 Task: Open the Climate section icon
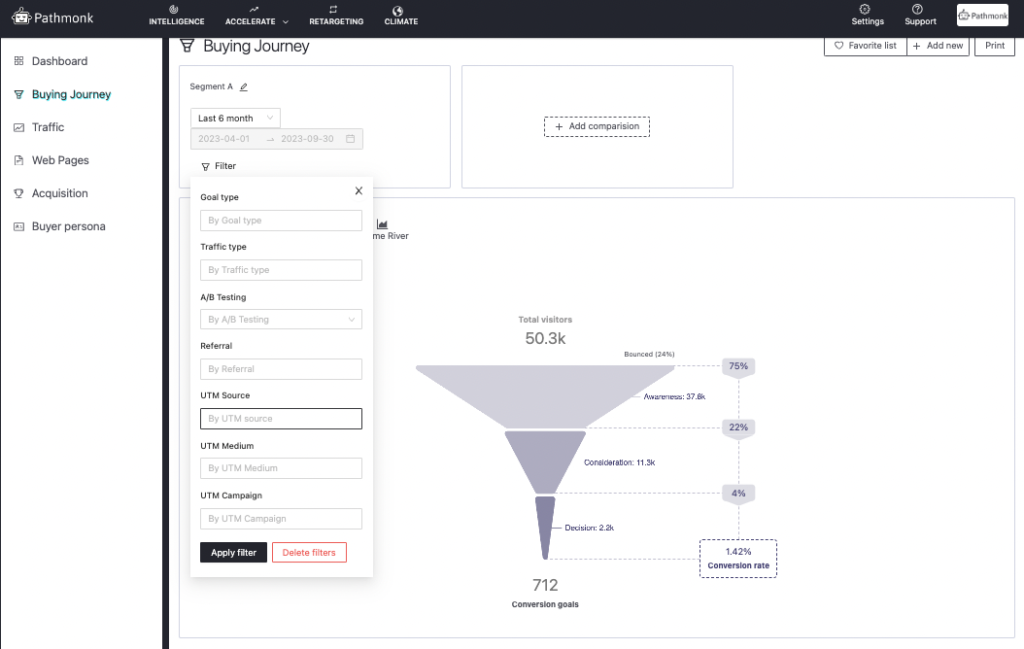tap(400, 16)
